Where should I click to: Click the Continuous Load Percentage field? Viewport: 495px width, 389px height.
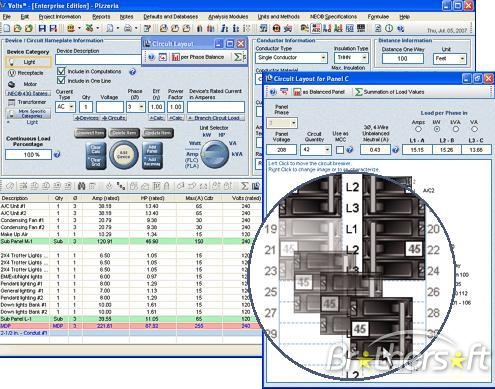[x=28, y=154]
